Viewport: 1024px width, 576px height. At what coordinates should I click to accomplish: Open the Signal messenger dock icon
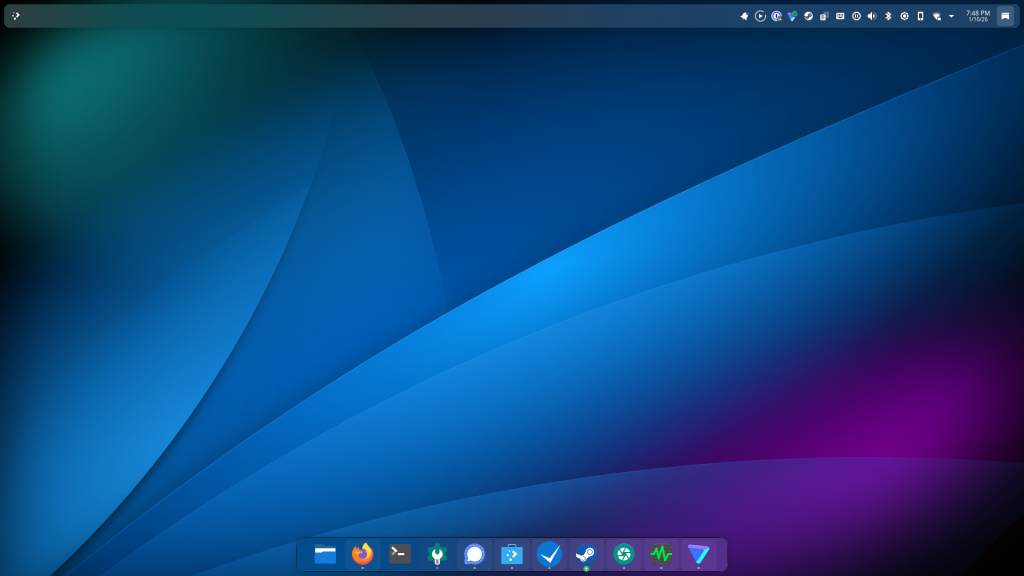coord(474,554)
